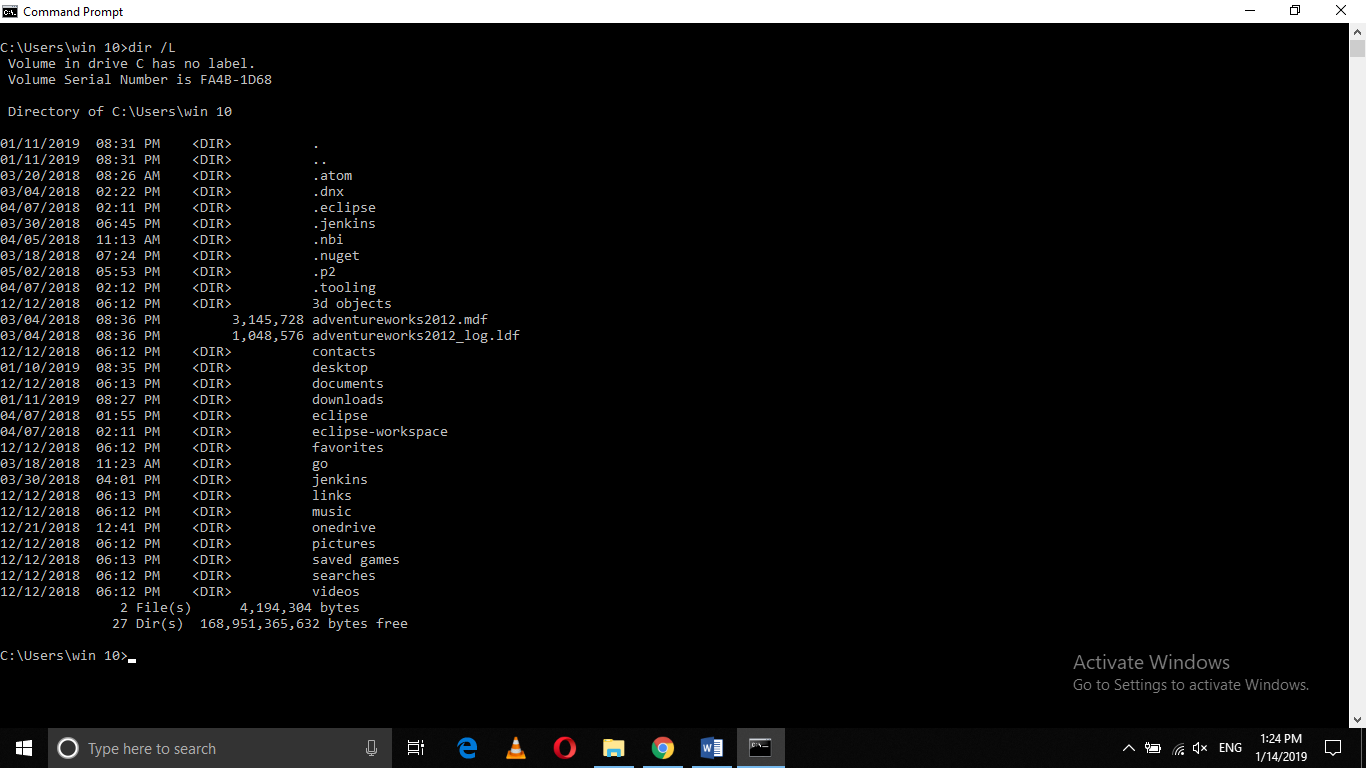Screen dimensions: 1366x768
Task: Switch the ENG input language indicator
Action: (1230, 748)
